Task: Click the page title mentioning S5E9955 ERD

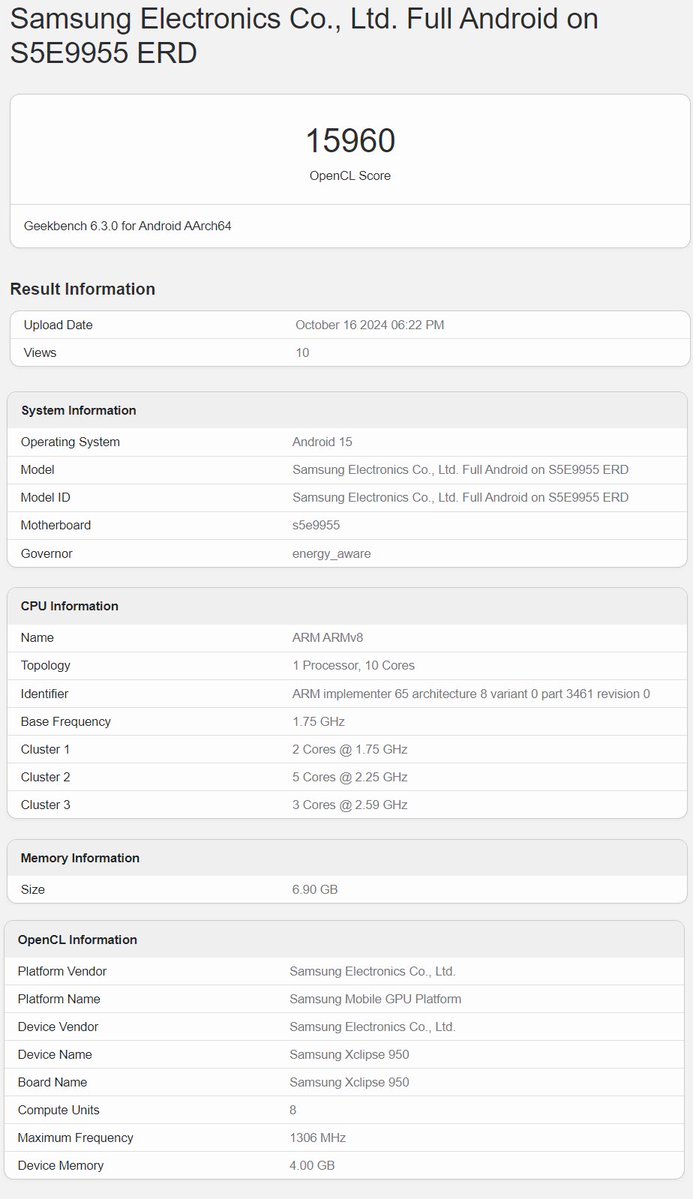Action: [x=304, y=35]
